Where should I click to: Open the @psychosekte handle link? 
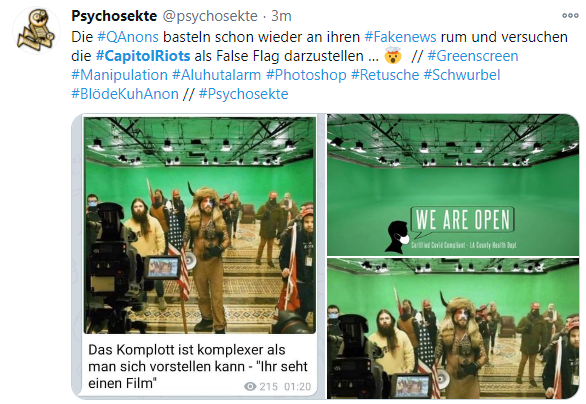(x=210, y=16)
